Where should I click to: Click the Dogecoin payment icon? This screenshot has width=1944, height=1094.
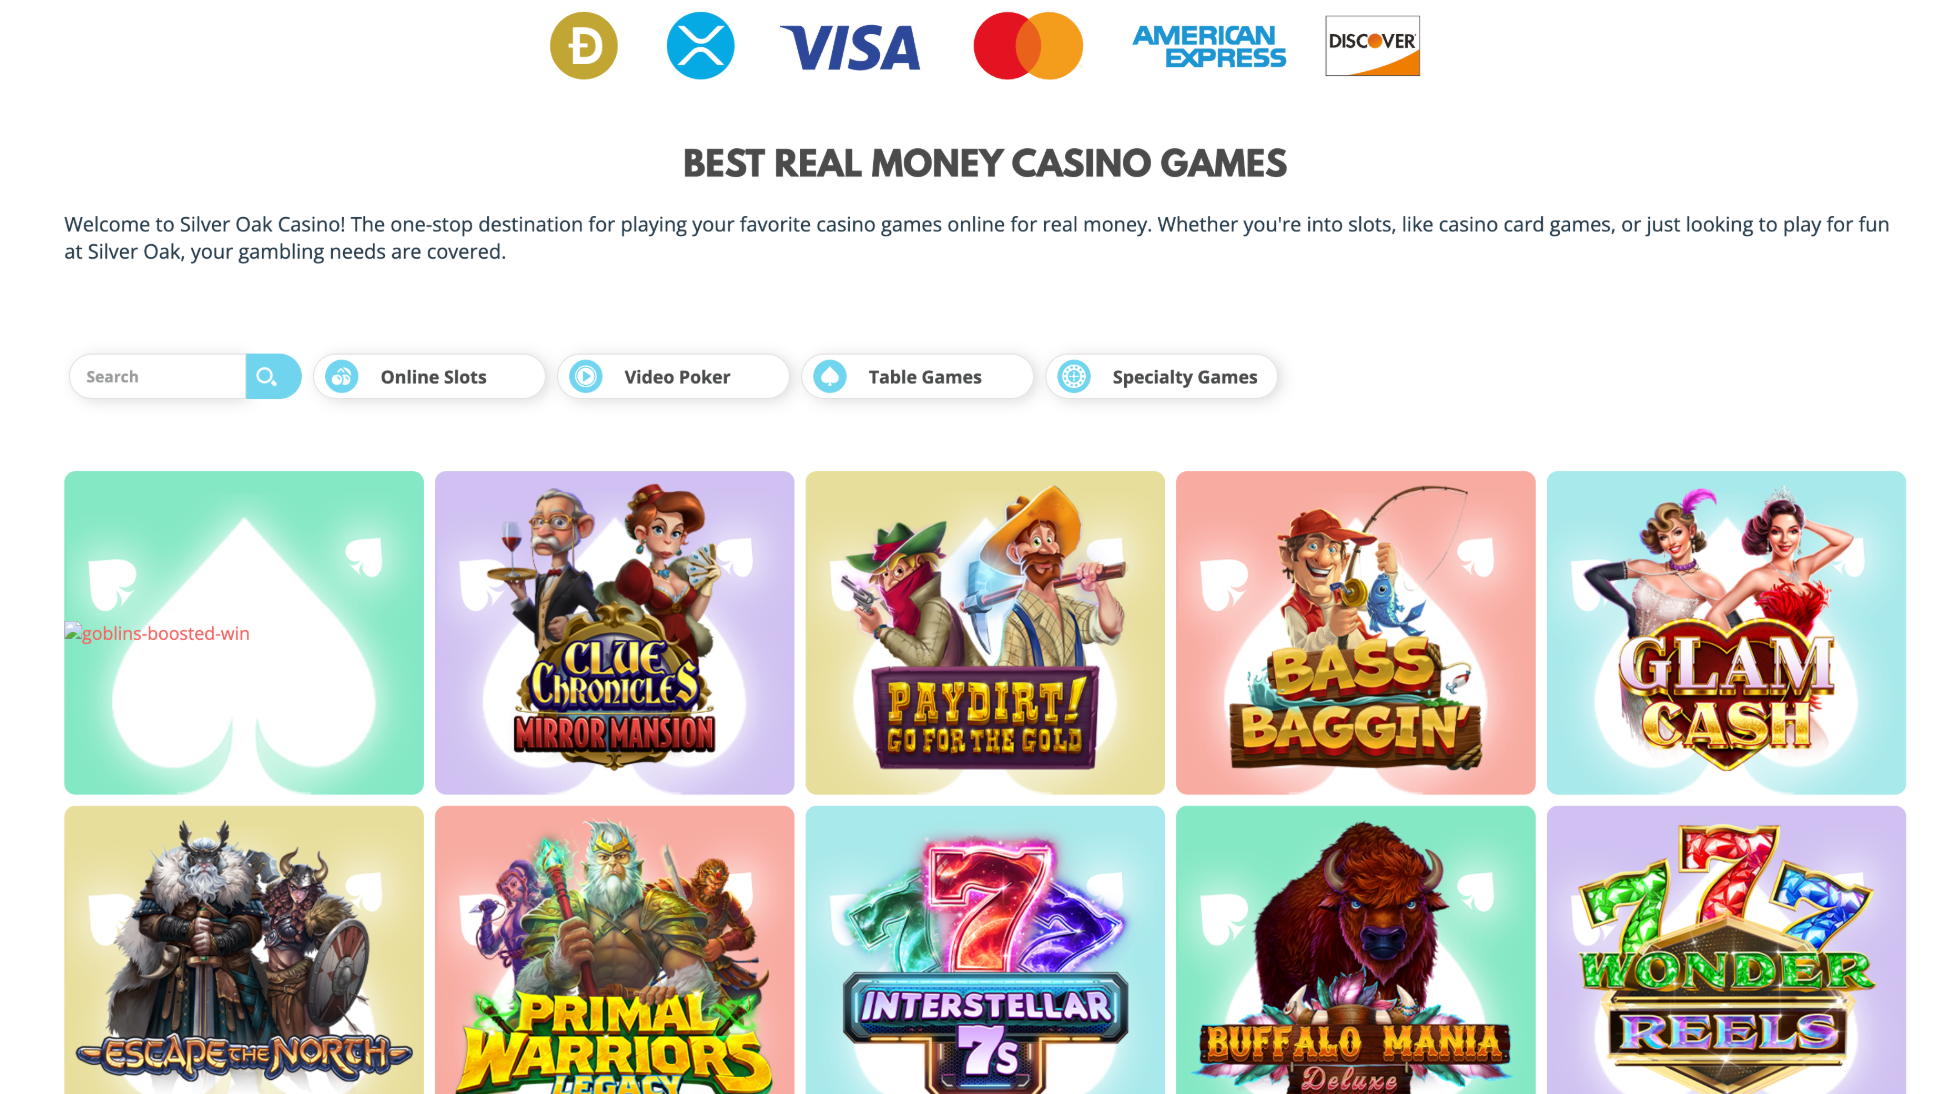pyautogui.click(x=584, y=46)
